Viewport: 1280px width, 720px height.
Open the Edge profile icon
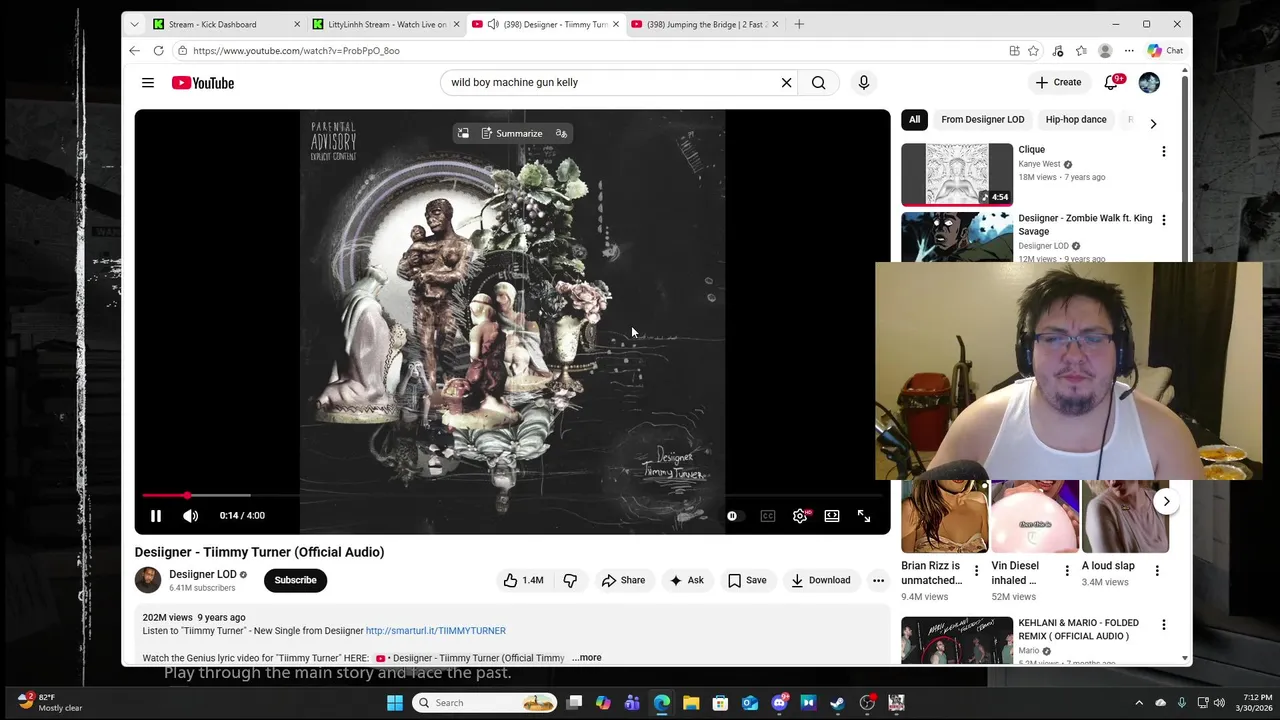click(x=1105, y=51)
